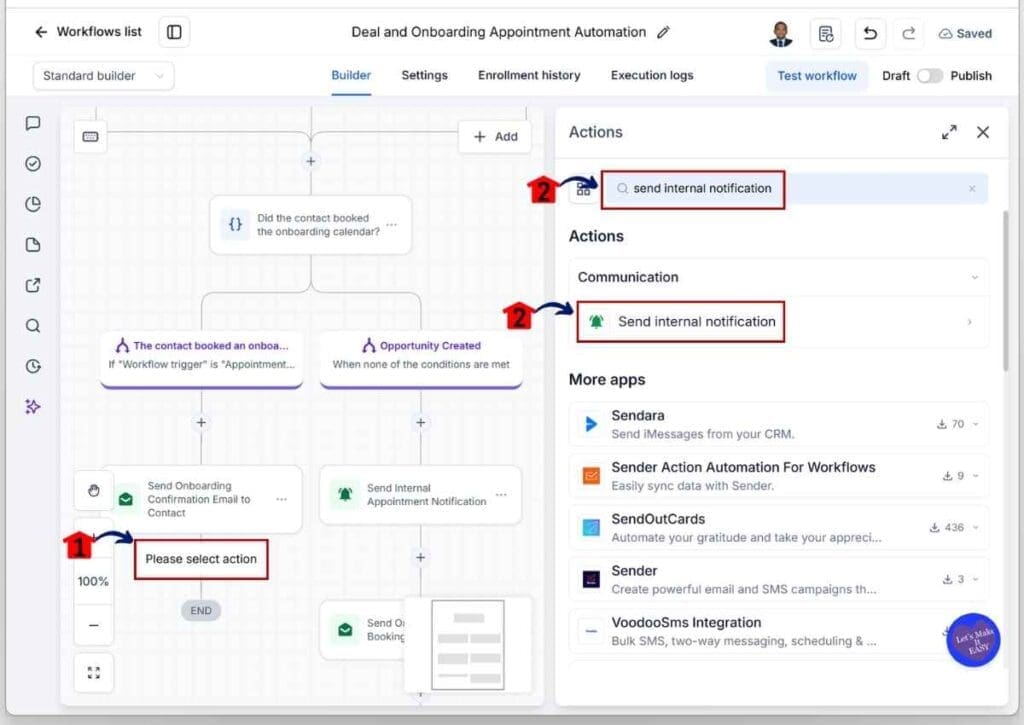Viewport: 1024px width, 725px height.
Task: Toggle the actions grid view icon
Action: point(583,189)
